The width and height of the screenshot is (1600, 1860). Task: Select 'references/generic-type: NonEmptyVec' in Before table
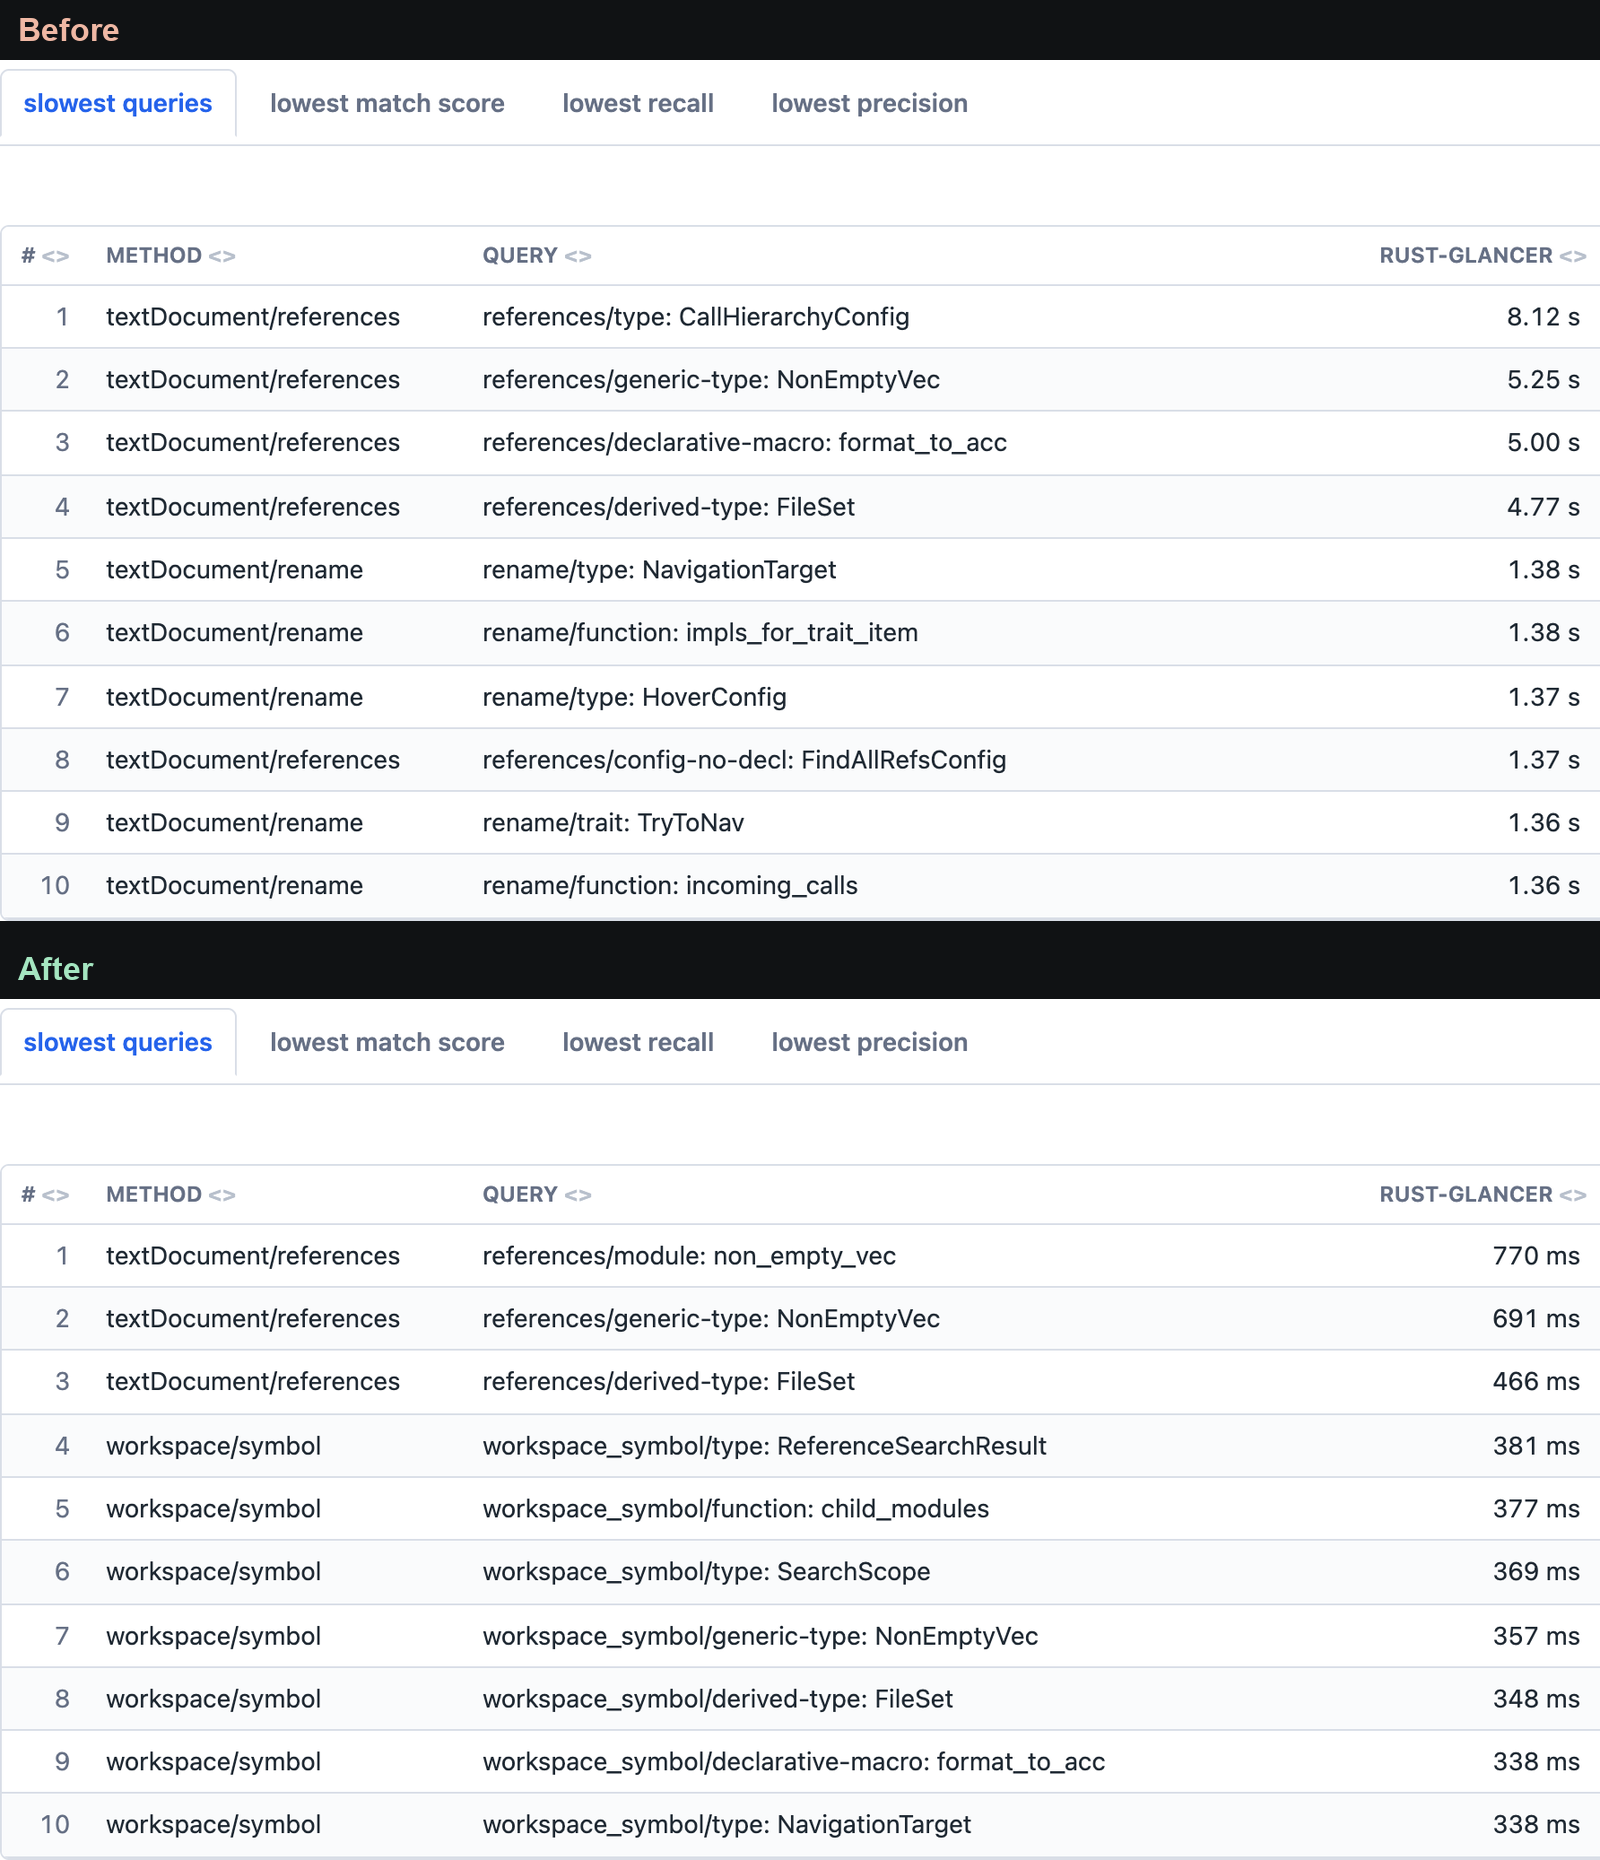point(711,380)
